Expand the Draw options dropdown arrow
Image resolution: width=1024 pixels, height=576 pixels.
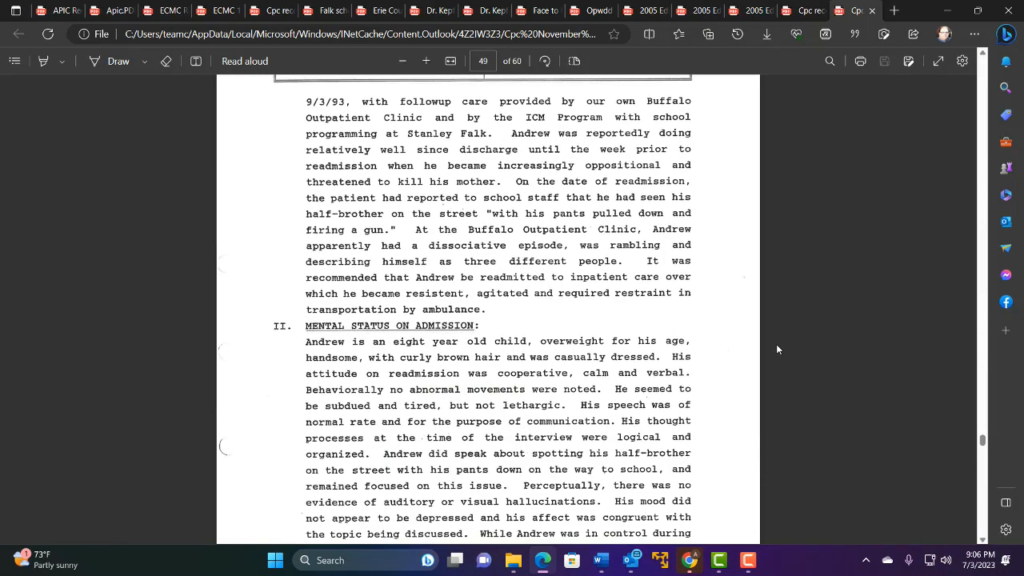(x=144, y=61)
